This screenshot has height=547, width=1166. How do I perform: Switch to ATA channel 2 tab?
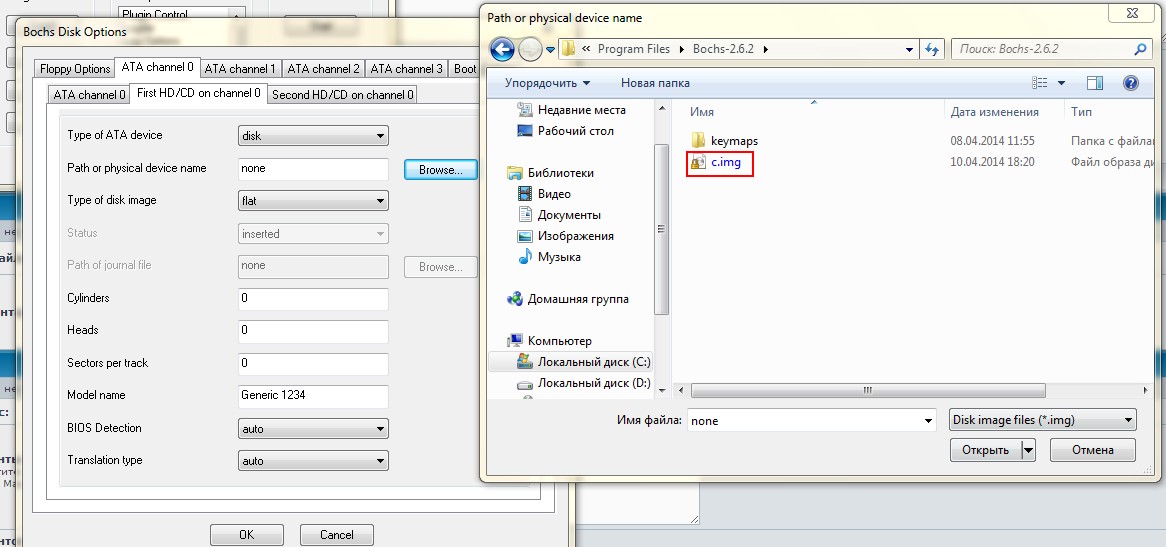pos(323,68)
